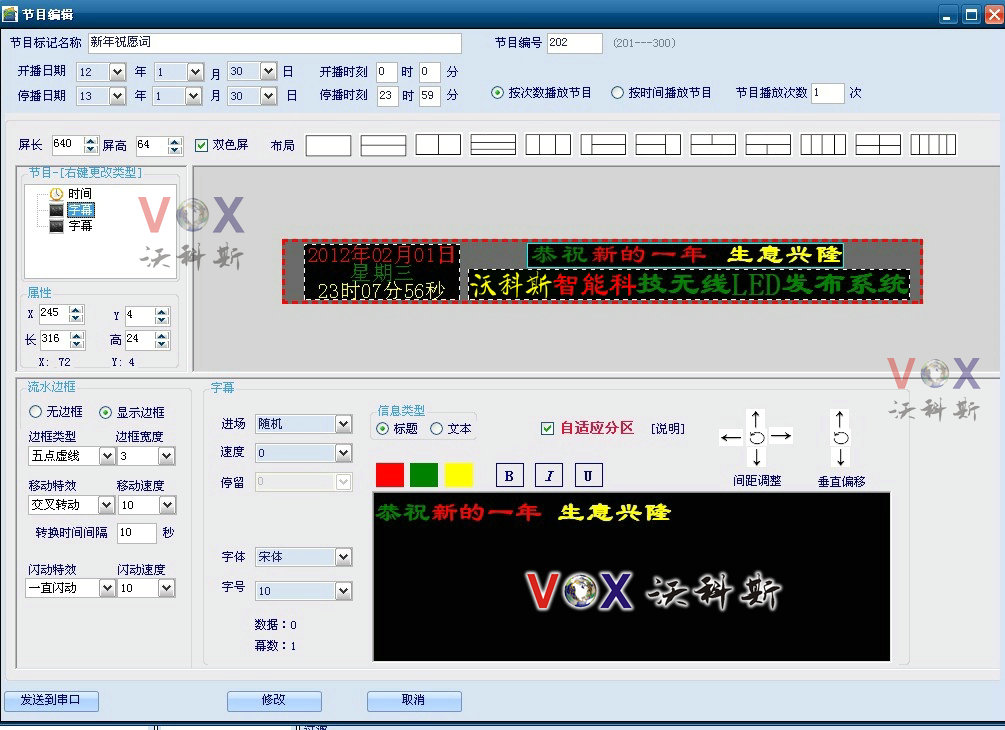Viewport: 1005px width, 730px height.
Task: Click the bold B formatting icon
Action: pos(510,475)
